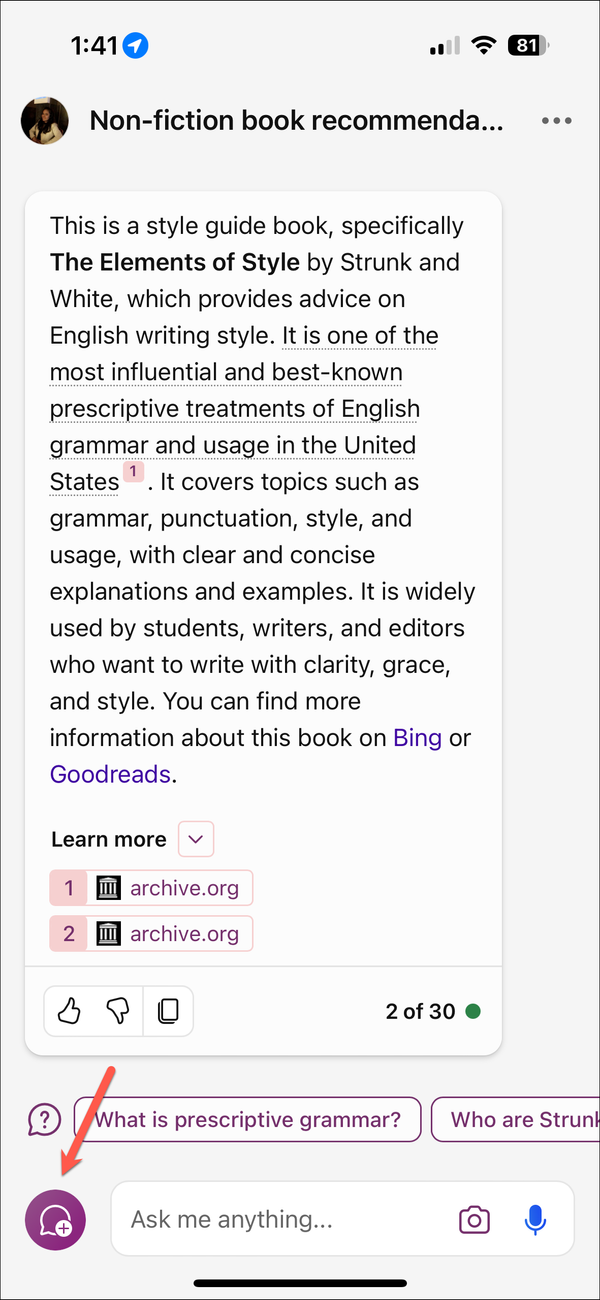This screenshot has height=1300, width=600.
Task: Tap the new topic chat icon
Action: pos(55,1219)
